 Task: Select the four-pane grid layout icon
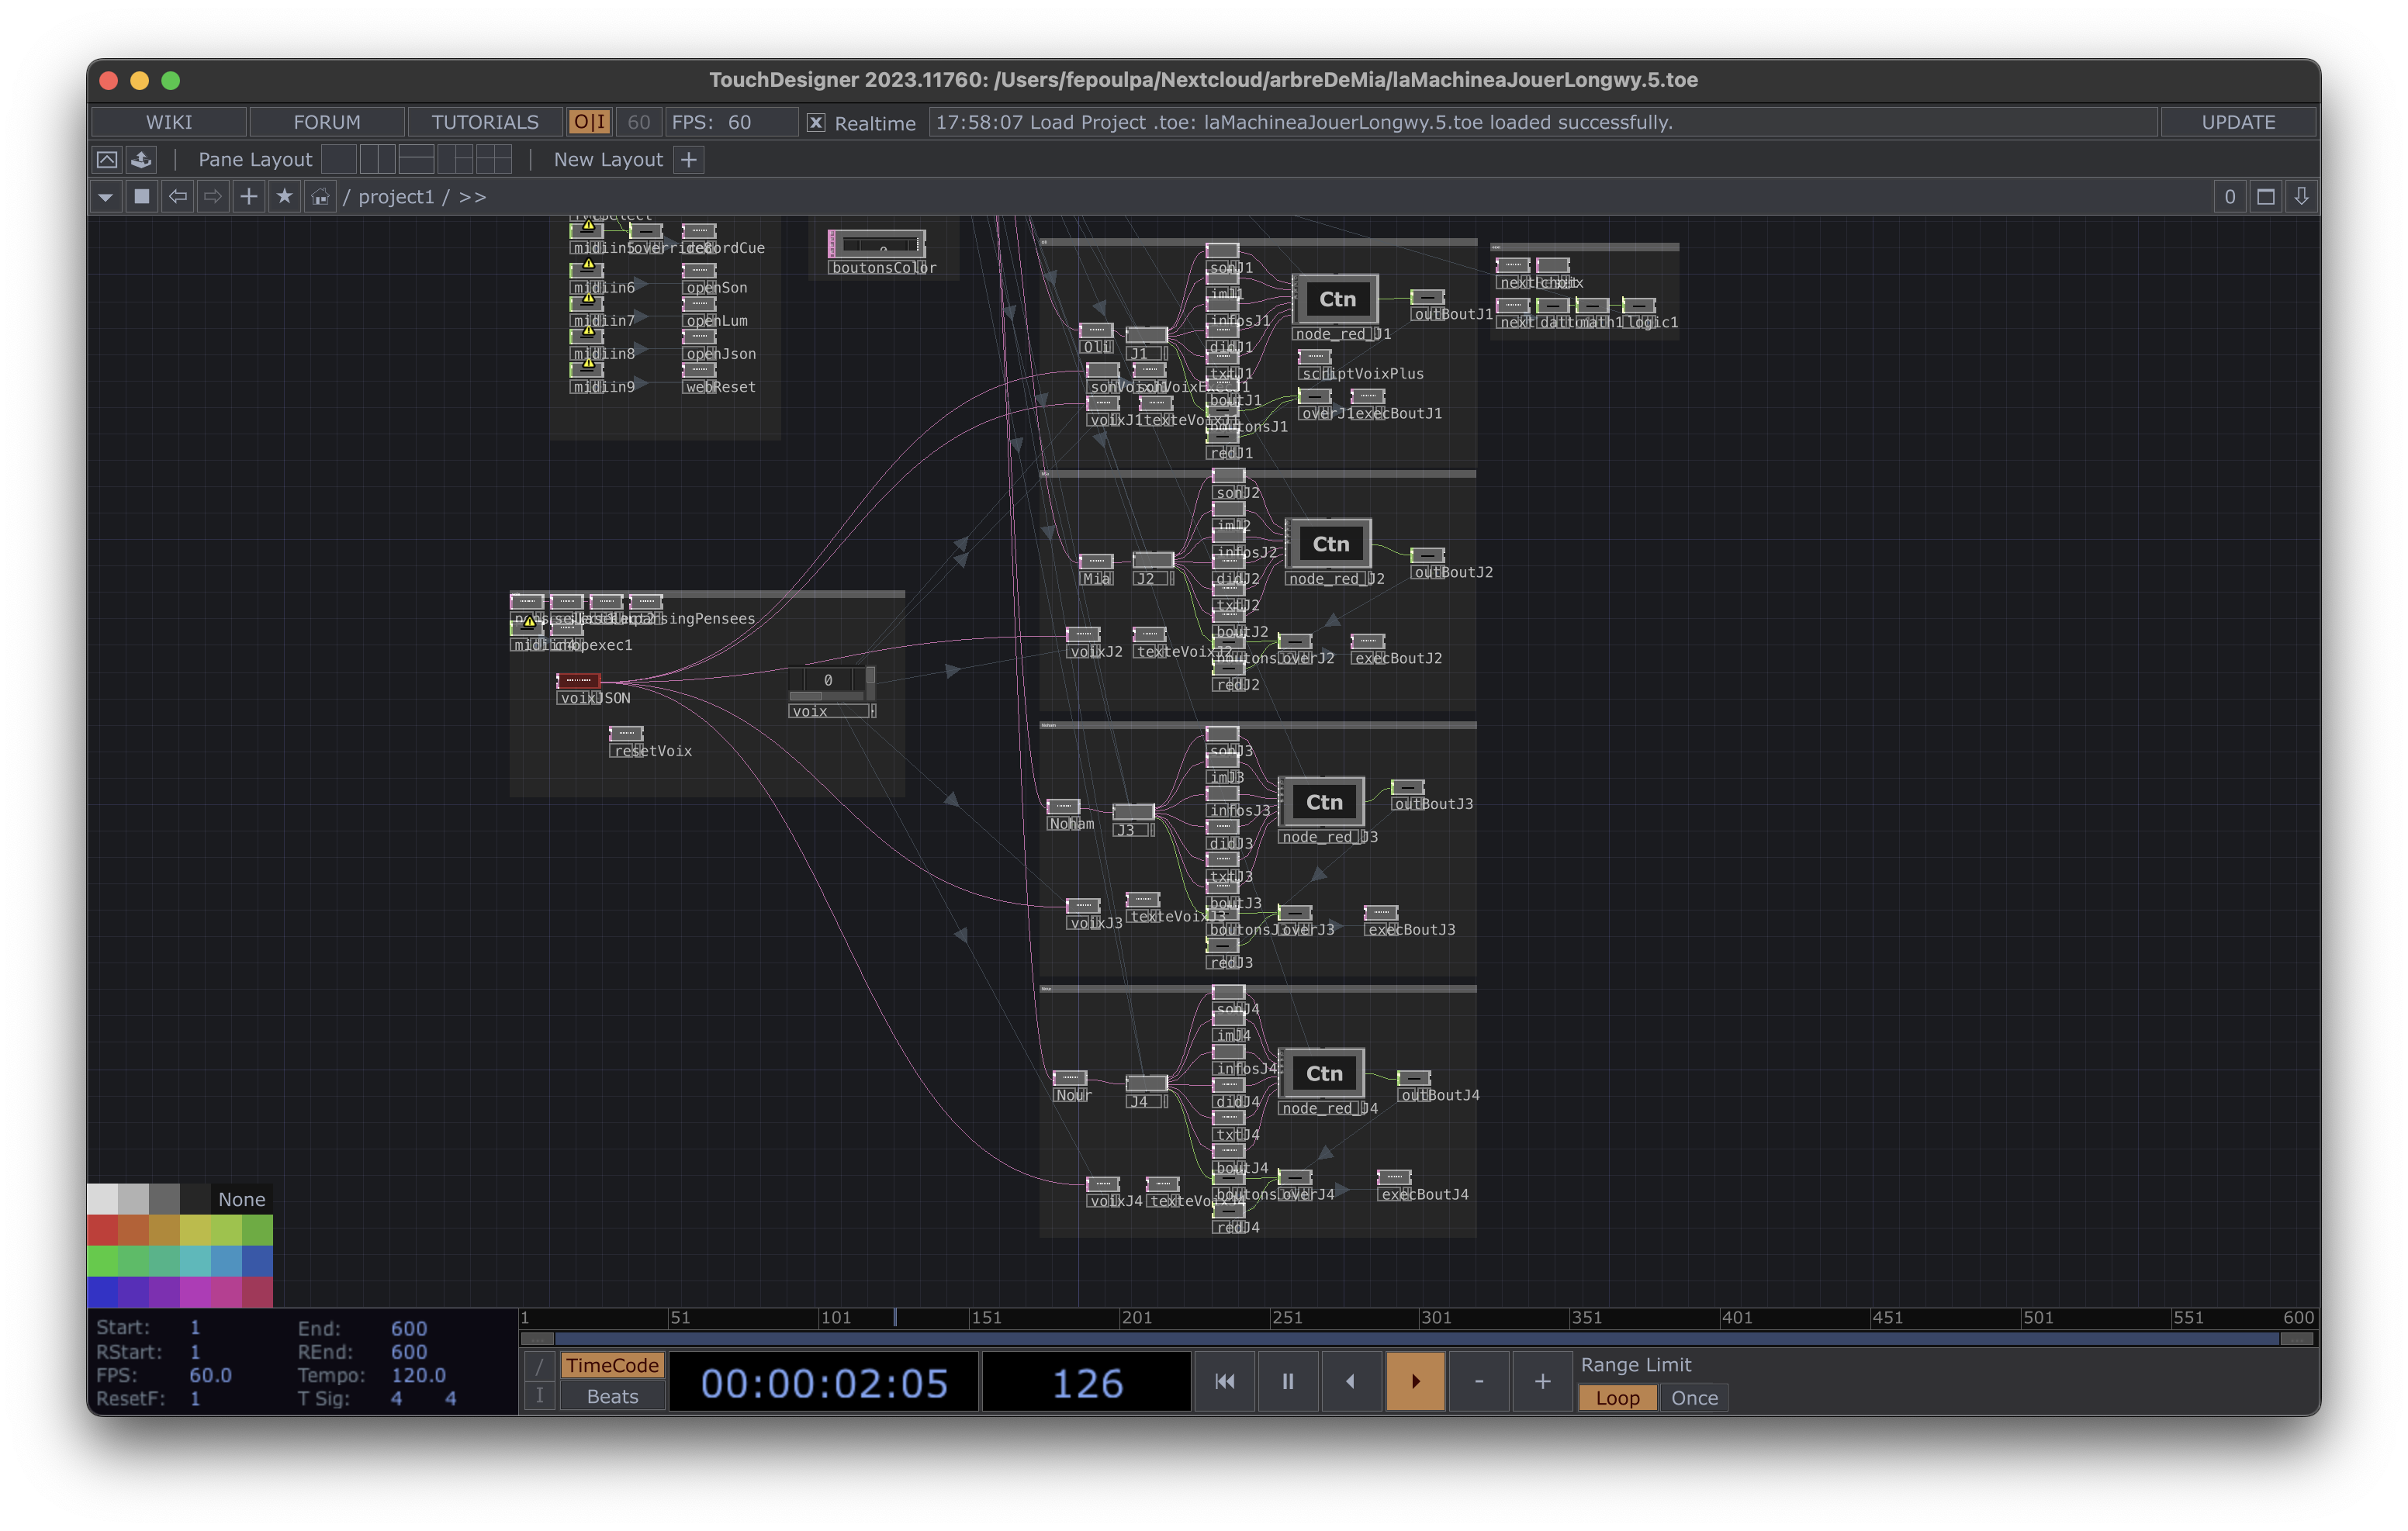tap(493, 159)
